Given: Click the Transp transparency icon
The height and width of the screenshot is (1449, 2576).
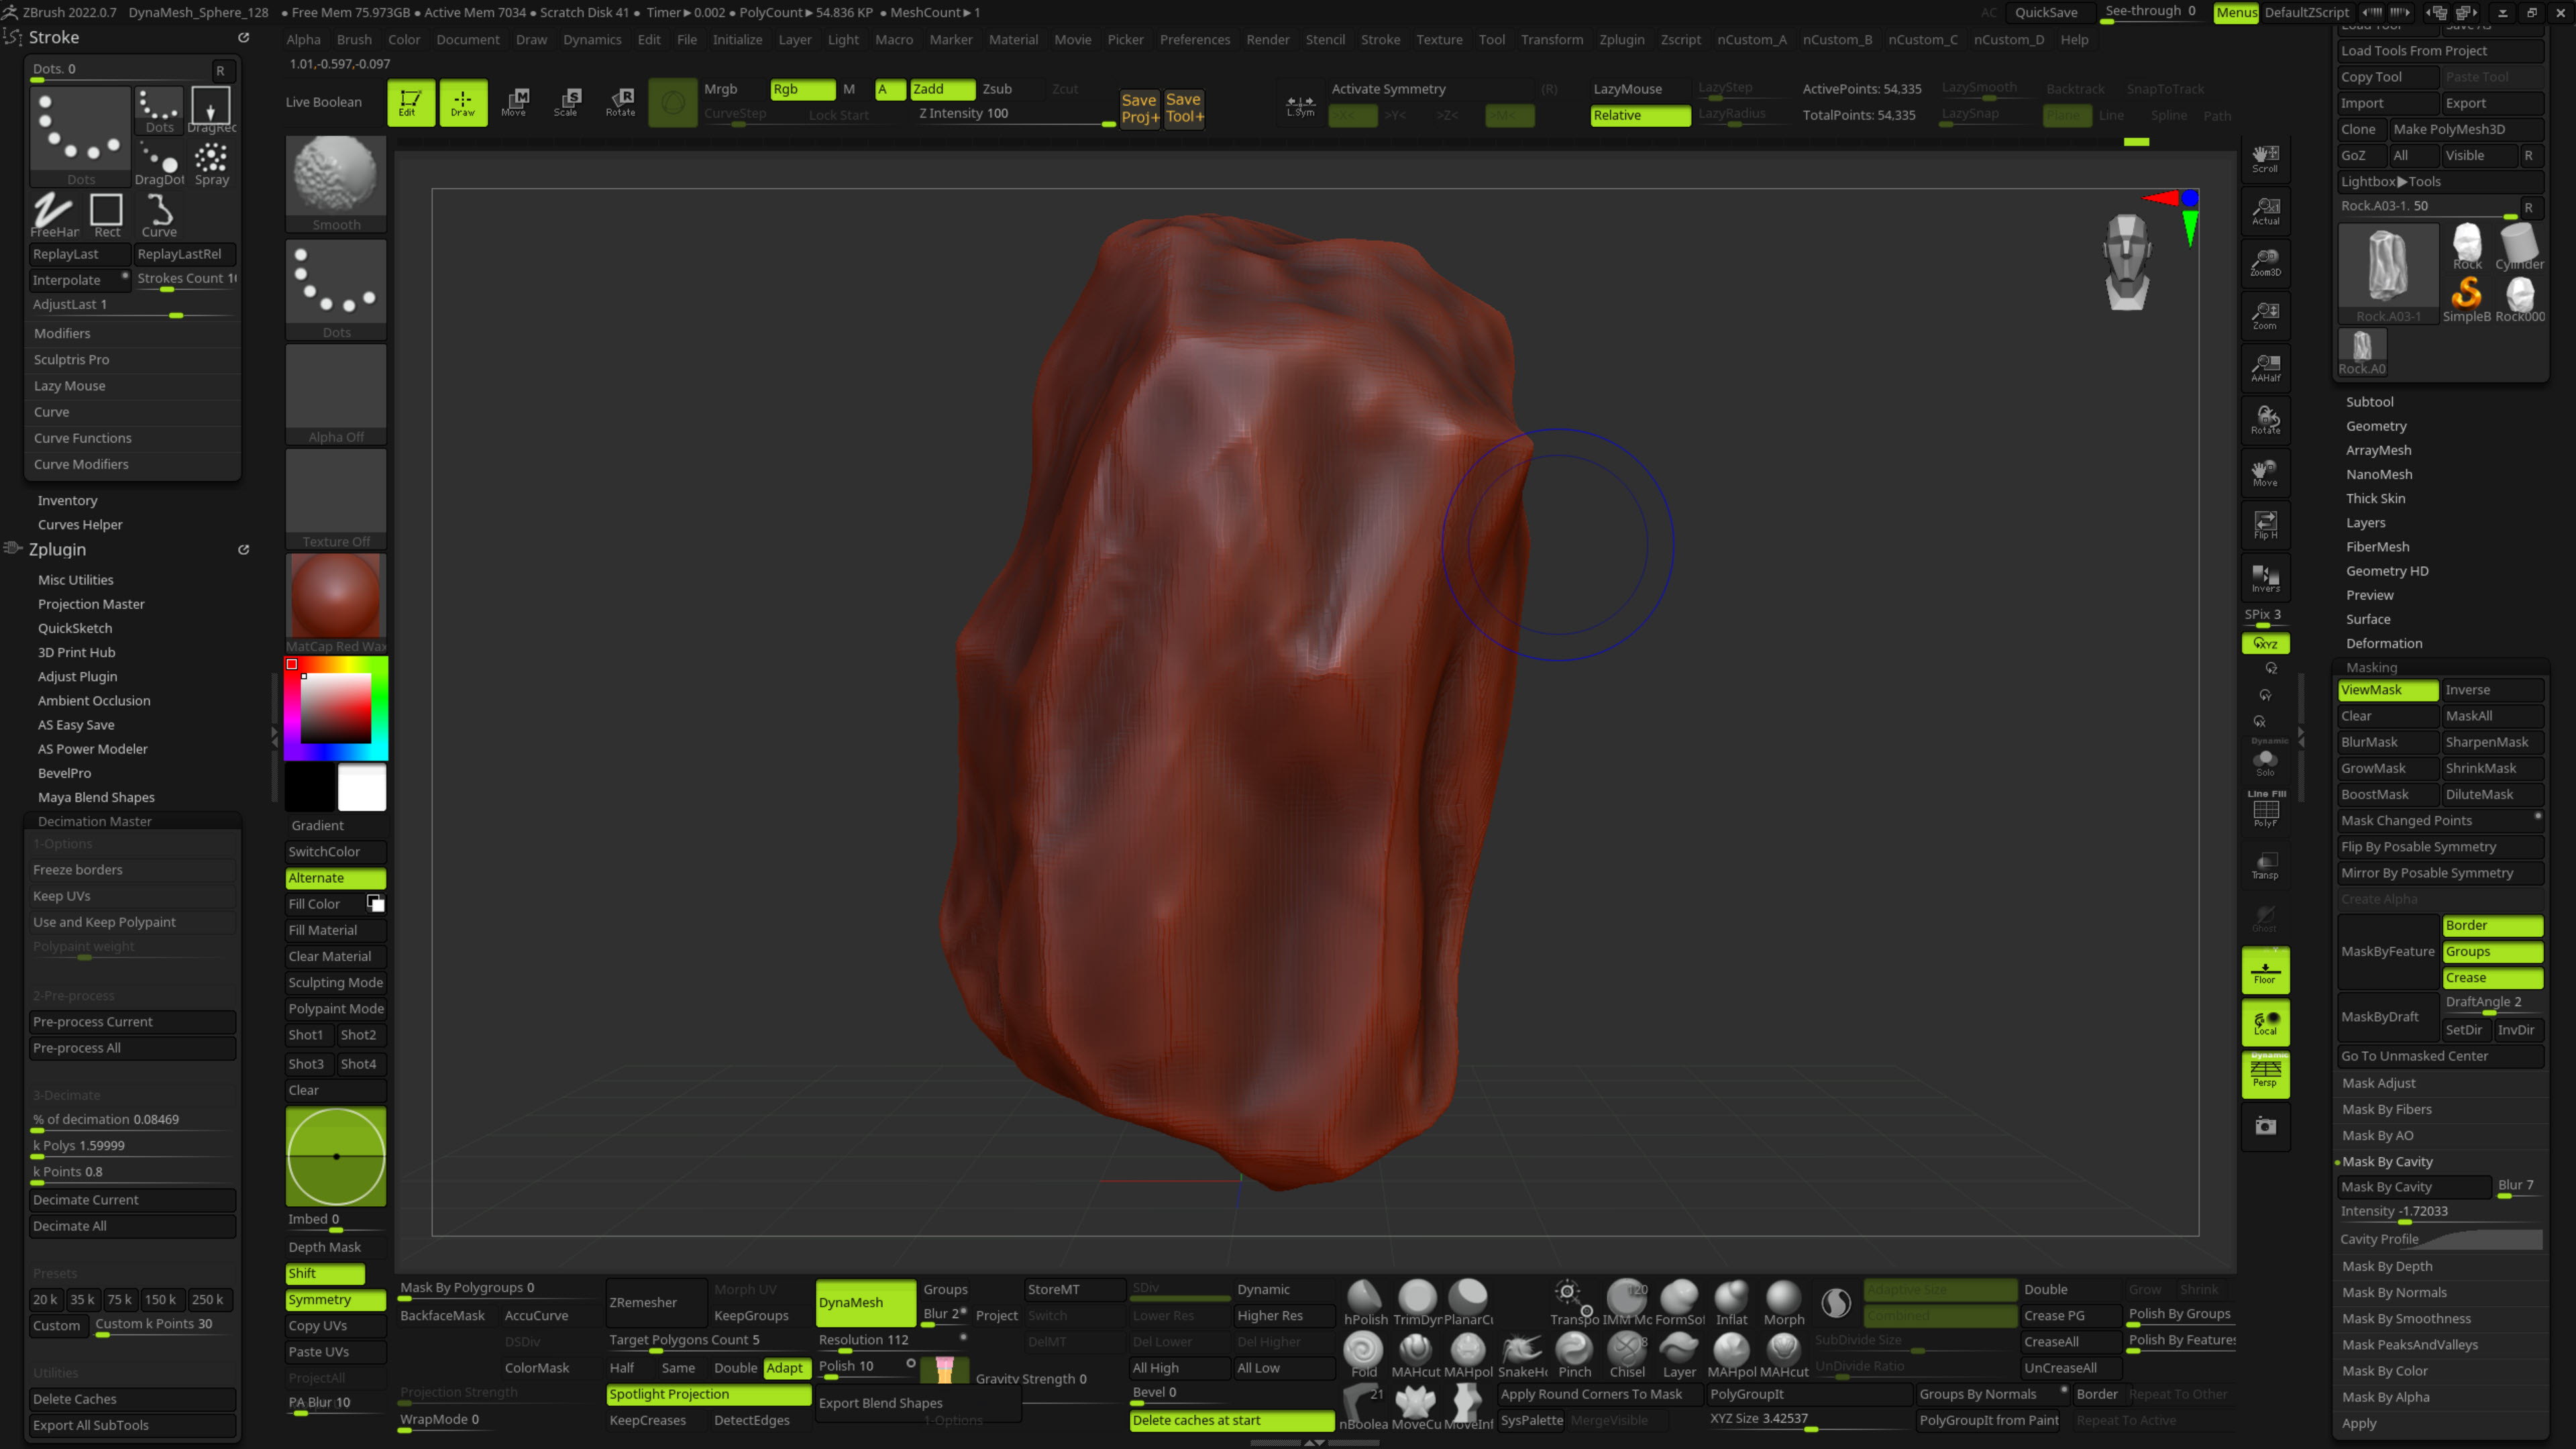Looking at the screenshot, I should [x=2264, y=865].
